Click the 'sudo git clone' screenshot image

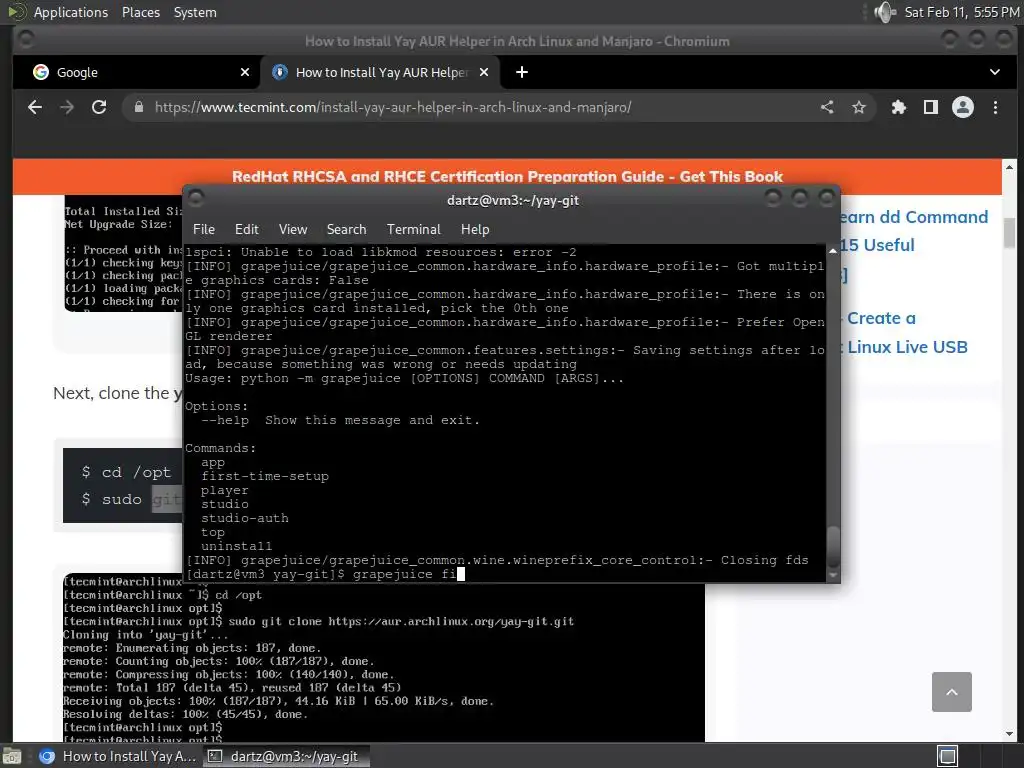(x=384, y=661)
